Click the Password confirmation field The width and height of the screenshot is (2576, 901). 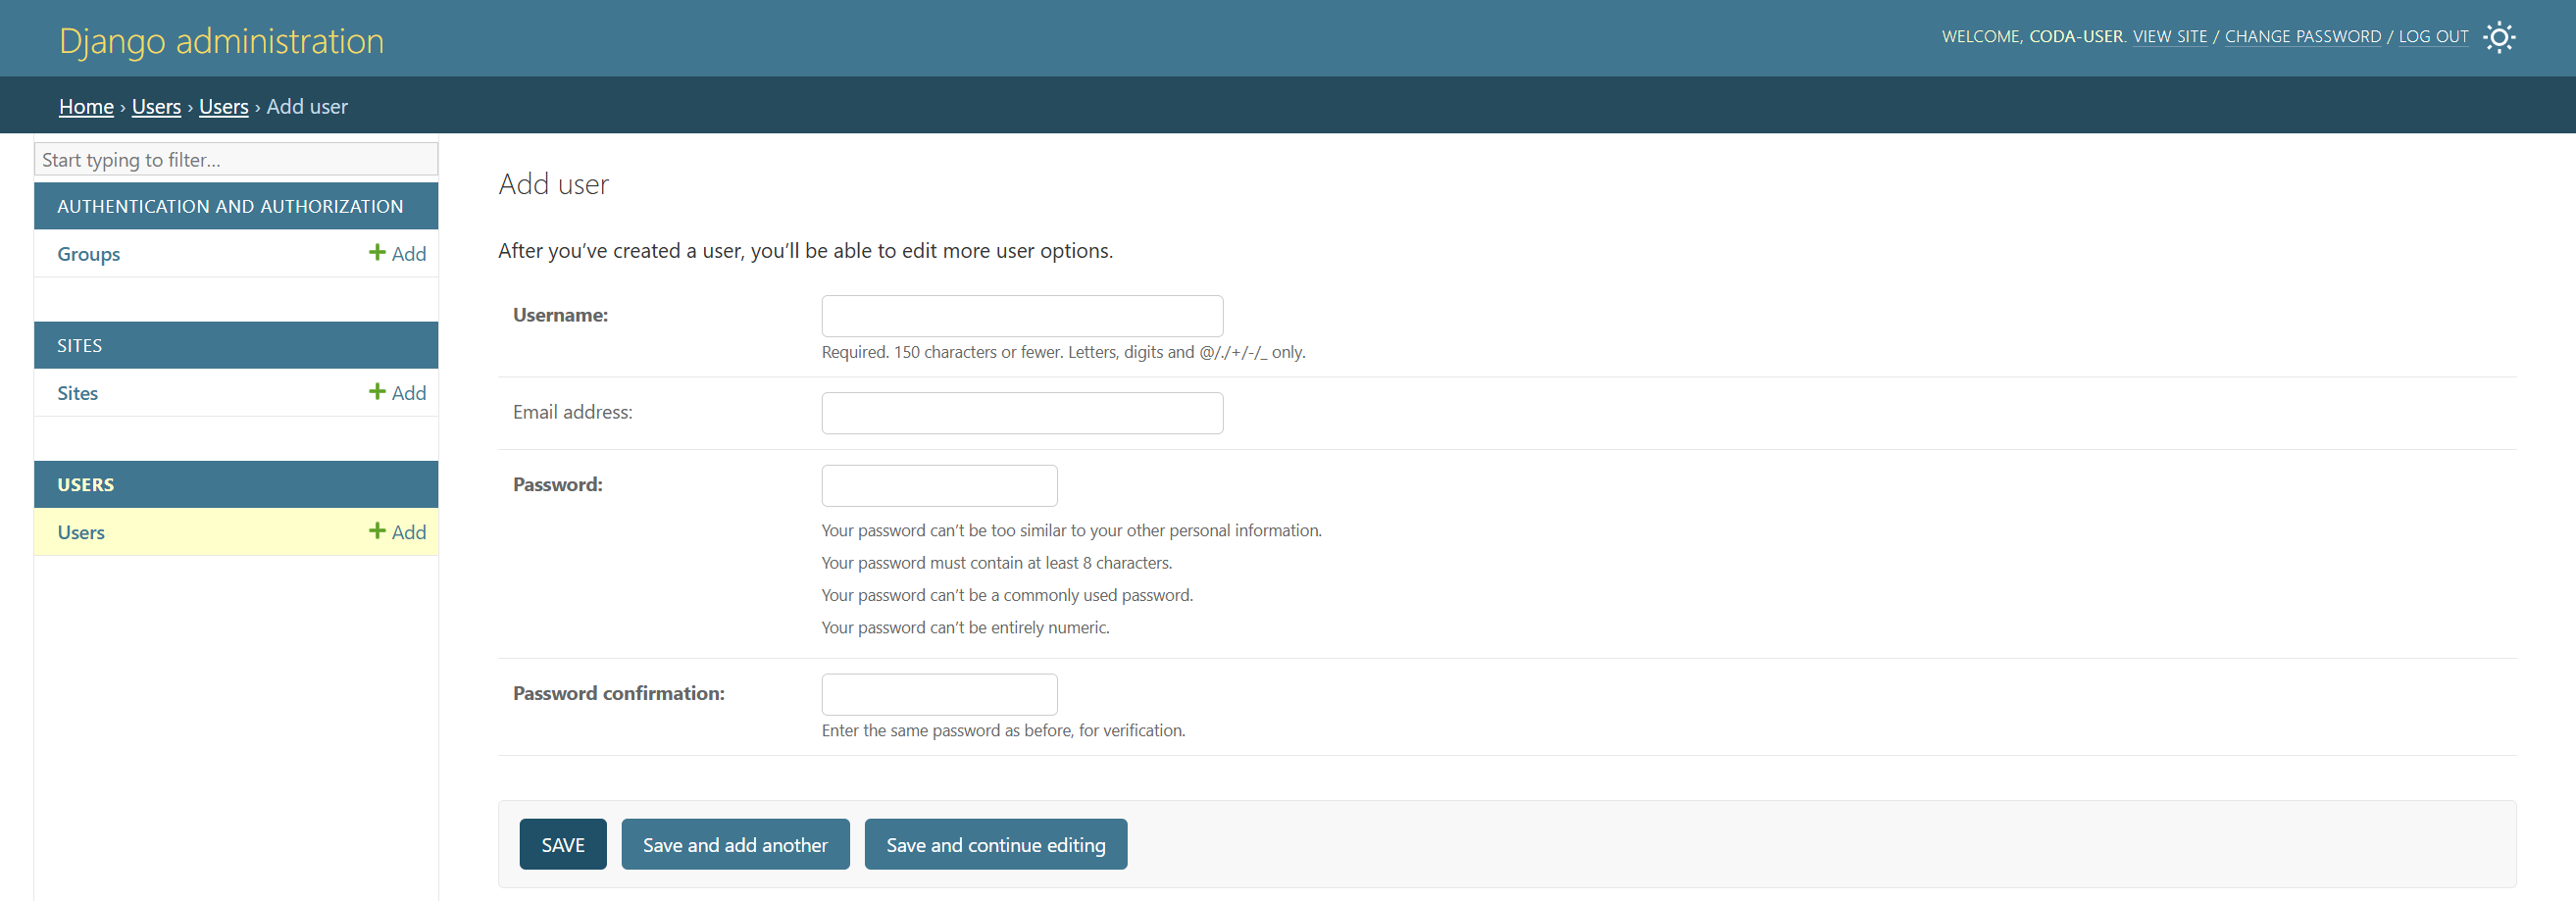click(x=938, y=694)
